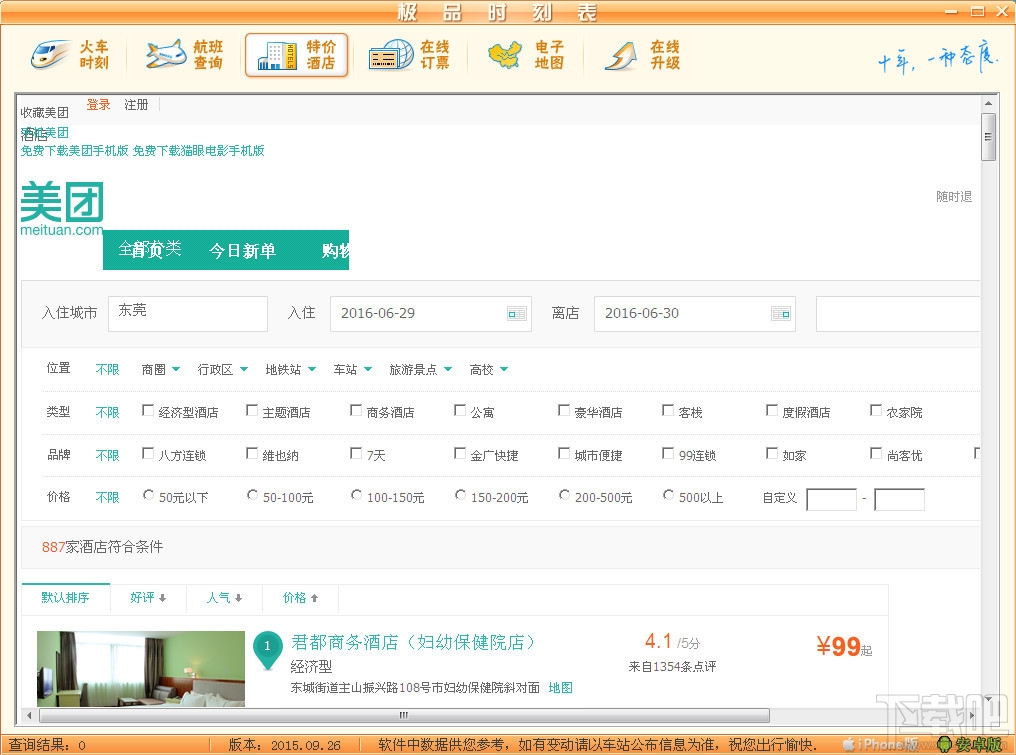This screenshot has width=1016, height=755.
Task: Click the Meituan logo
Action: [62, 204]
